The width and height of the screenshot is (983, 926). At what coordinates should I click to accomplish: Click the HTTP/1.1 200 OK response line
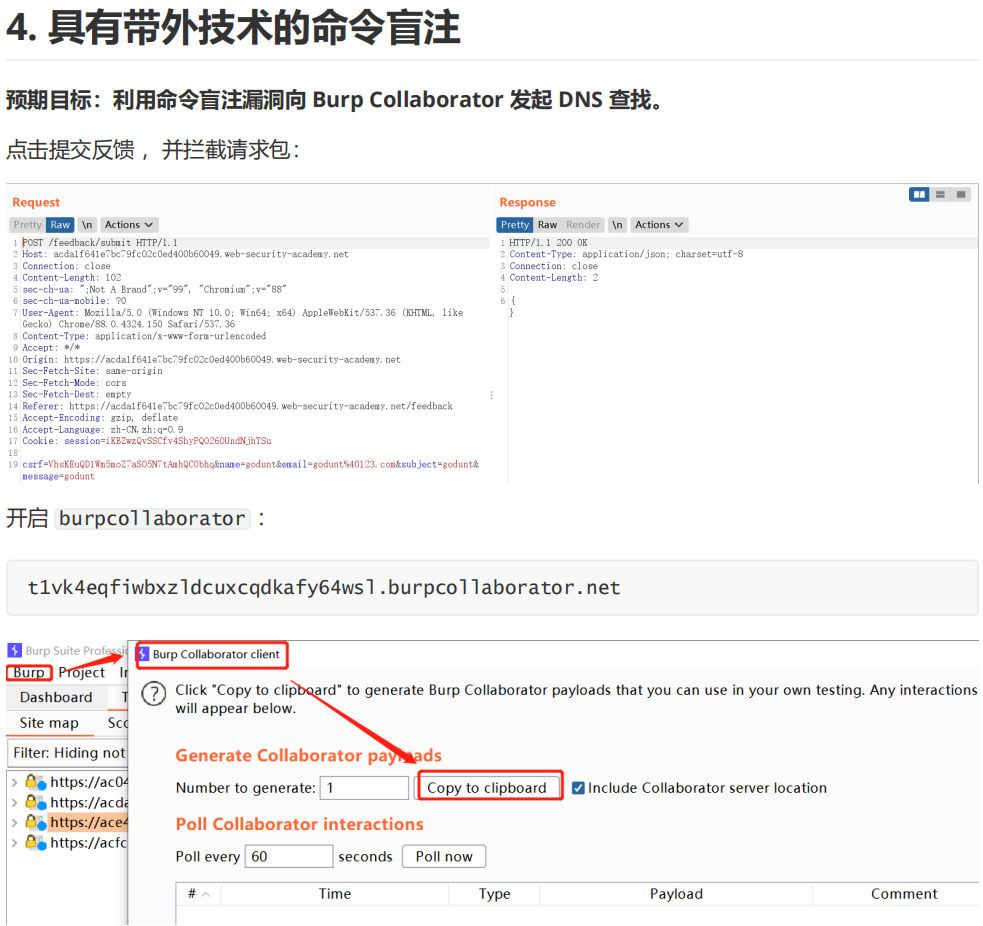tap(548, 243)
